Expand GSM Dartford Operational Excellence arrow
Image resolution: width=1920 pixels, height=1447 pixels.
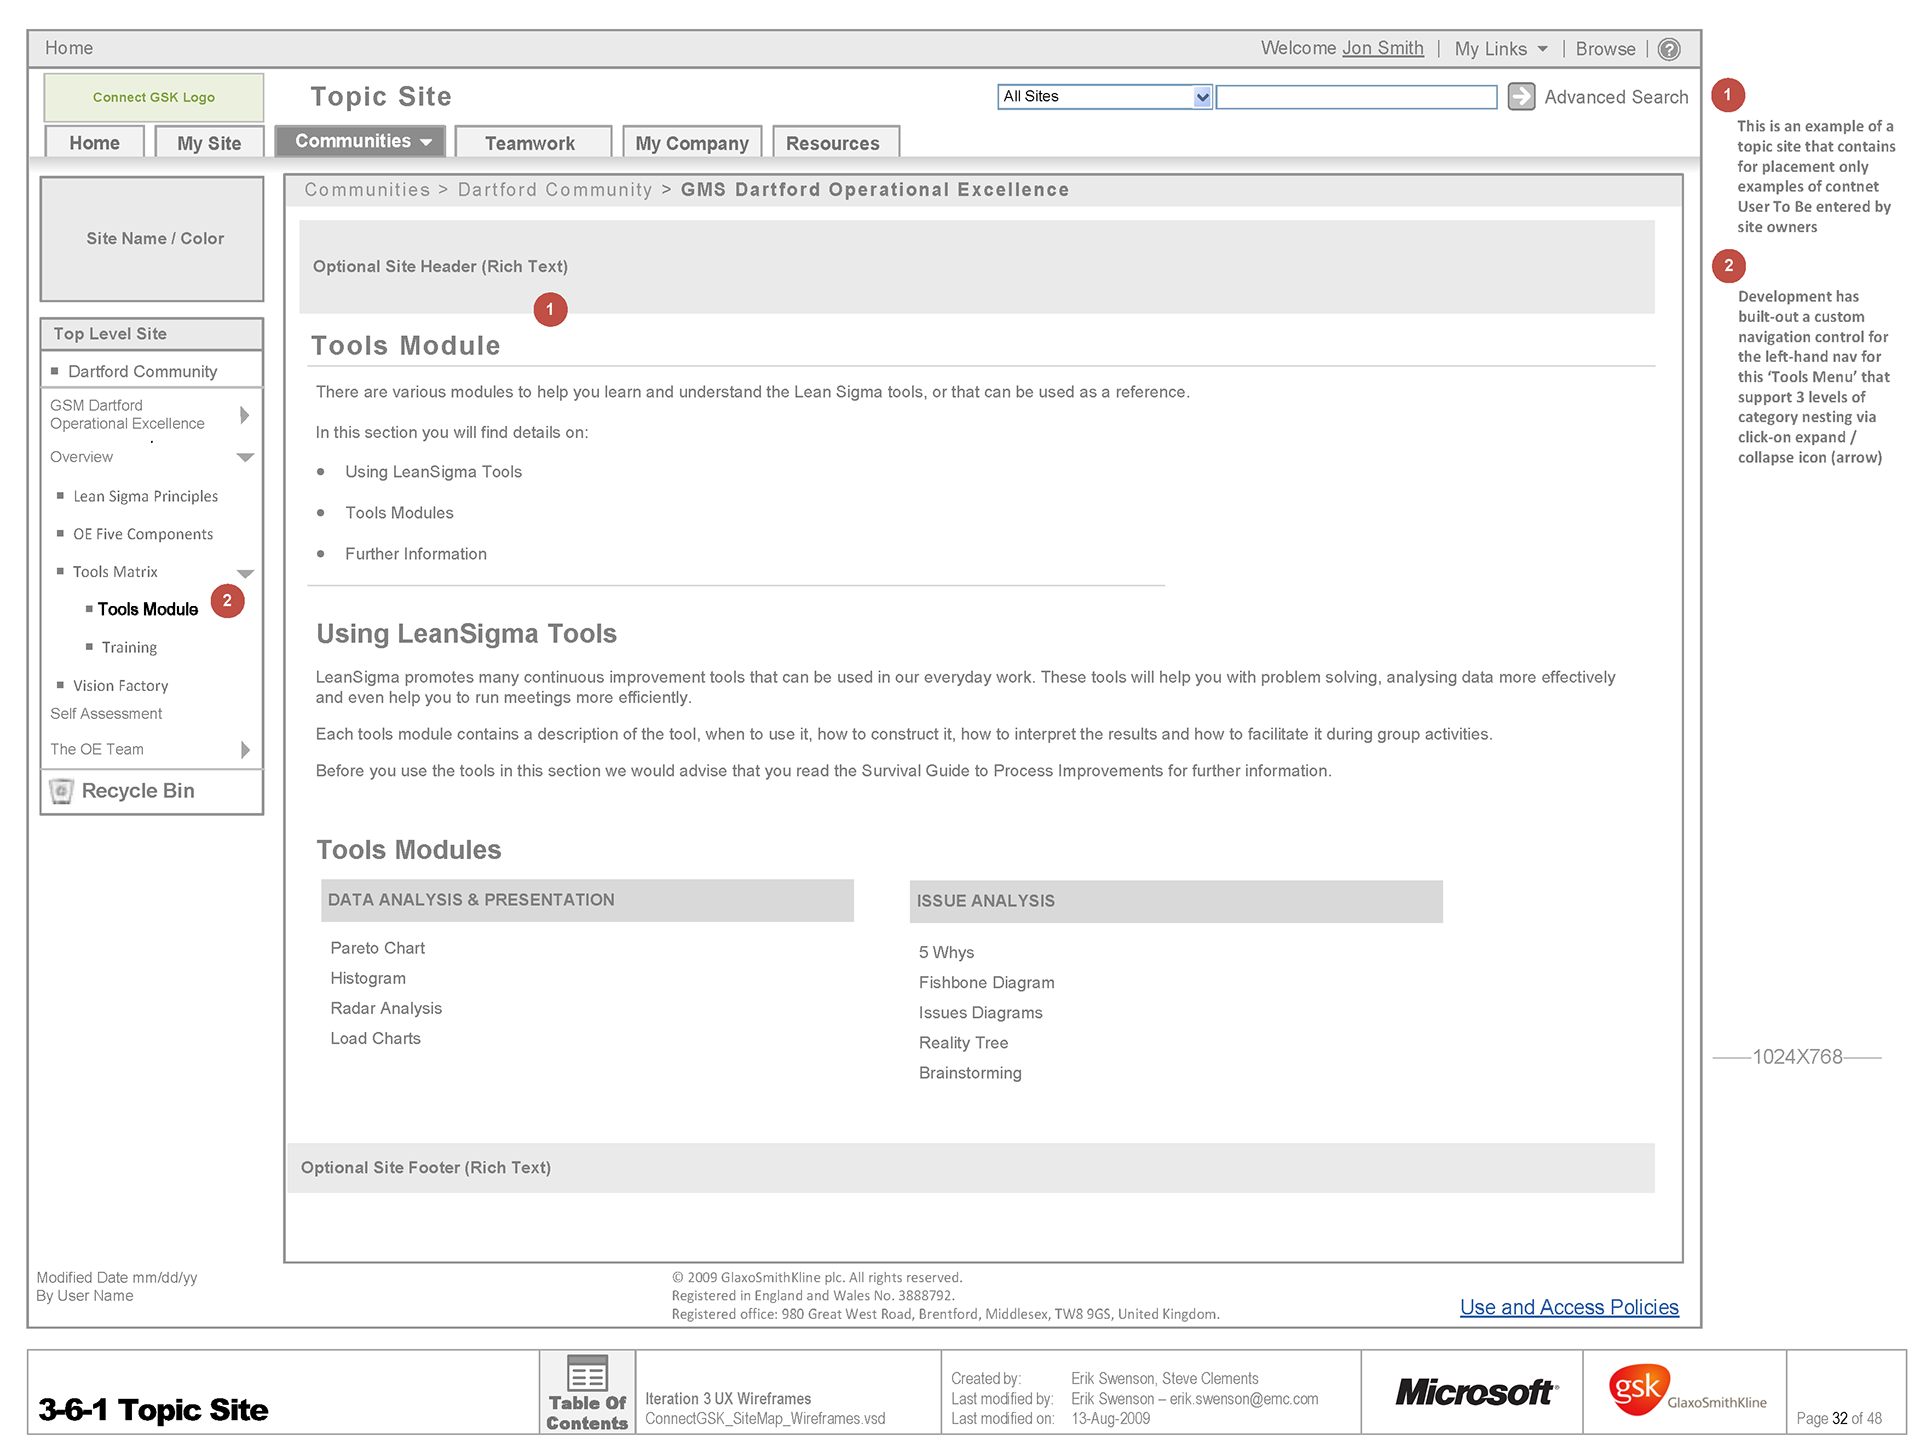[x=245, y=414]
